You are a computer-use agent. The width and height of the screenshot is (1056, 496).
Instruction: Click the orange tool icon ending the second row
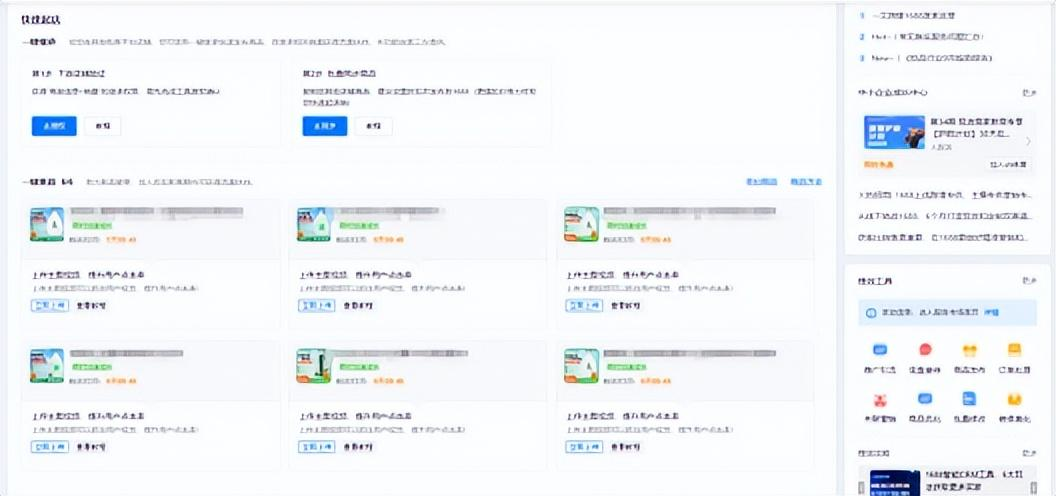pyautogui.click(x=1014, y=400)
